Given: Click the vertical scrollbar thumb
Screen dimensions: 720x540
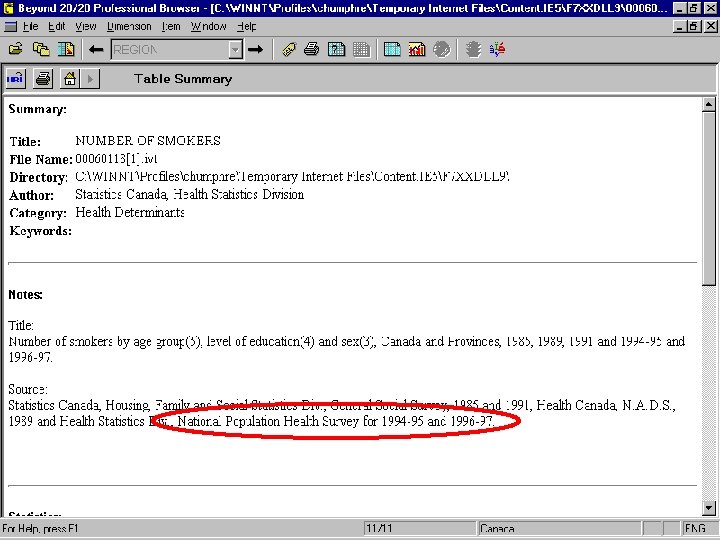Looking at the screenshot, I should pyautogui.click(x=709, y=198).
